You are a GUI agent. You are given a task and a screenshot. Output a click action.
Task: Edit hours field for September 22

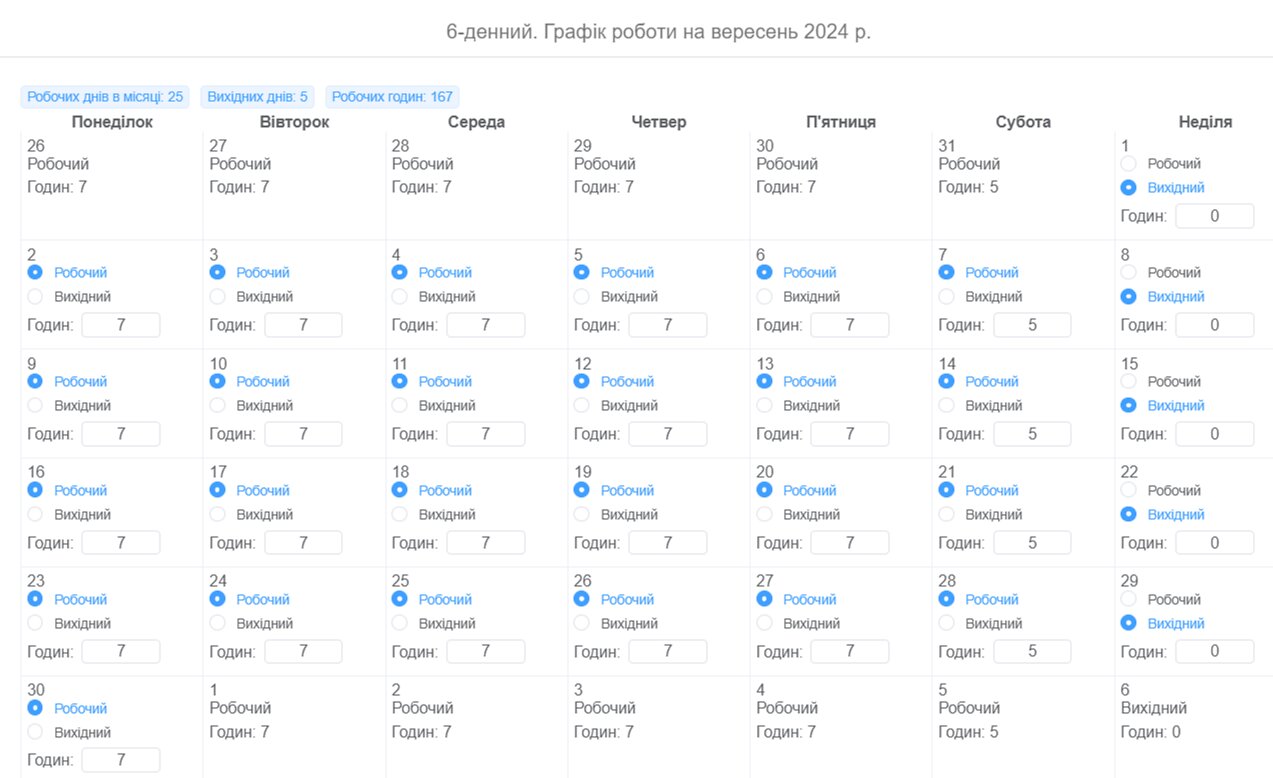[x=1214, y=543]
